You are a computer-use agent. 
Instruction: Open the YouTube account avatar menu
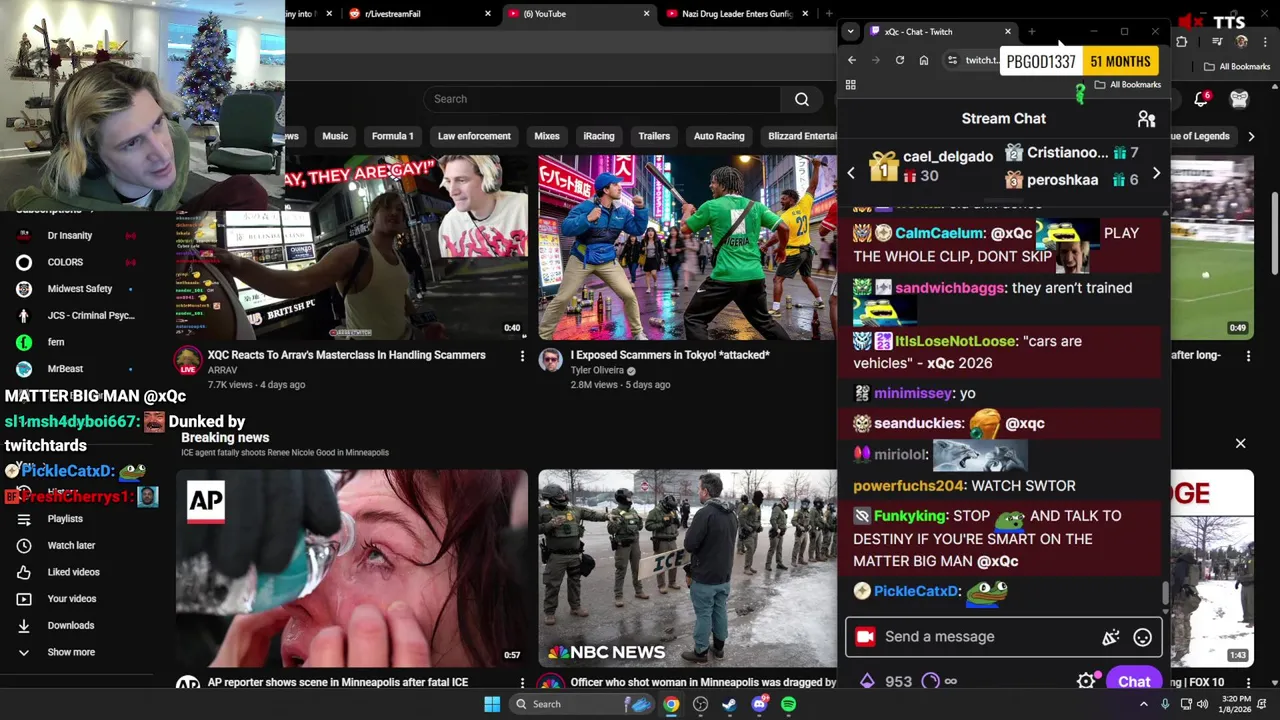click(1239, 99)
